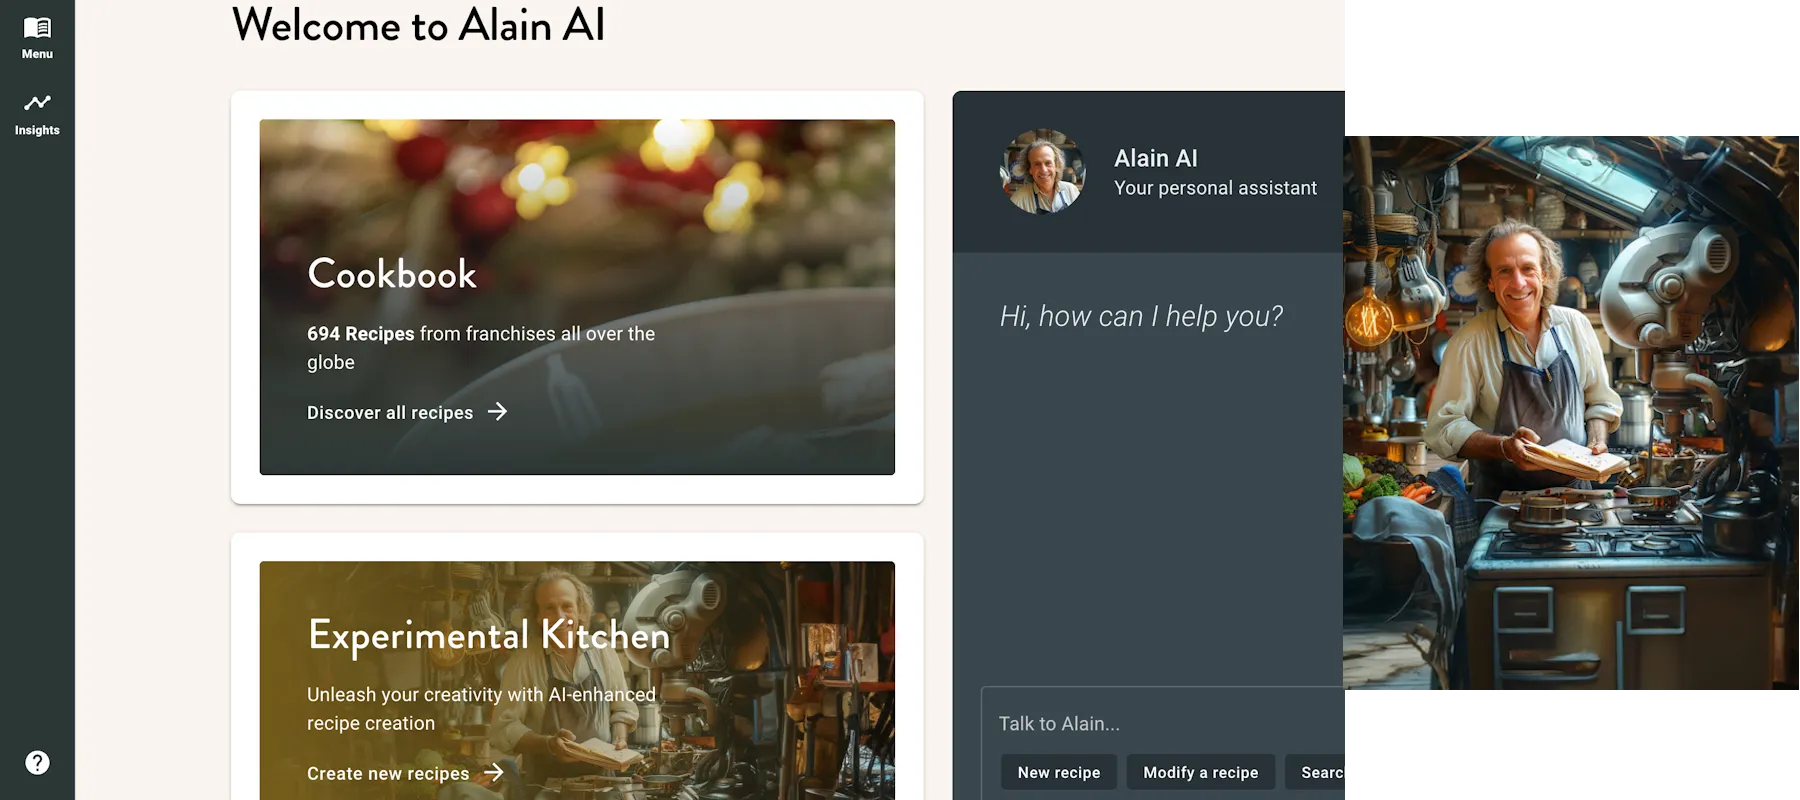Screen dimensions: 1800x800
Task: Click the Hi, how can I help you greeting
Action: pyautogui.click(x=1141, y=316)
